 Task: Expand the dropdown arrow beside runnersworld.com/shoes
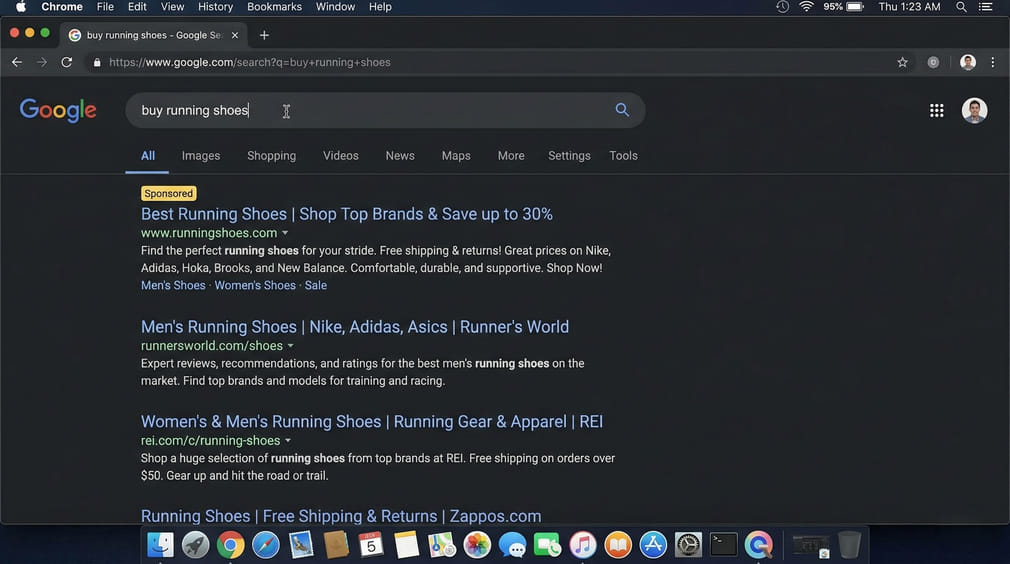291,346
